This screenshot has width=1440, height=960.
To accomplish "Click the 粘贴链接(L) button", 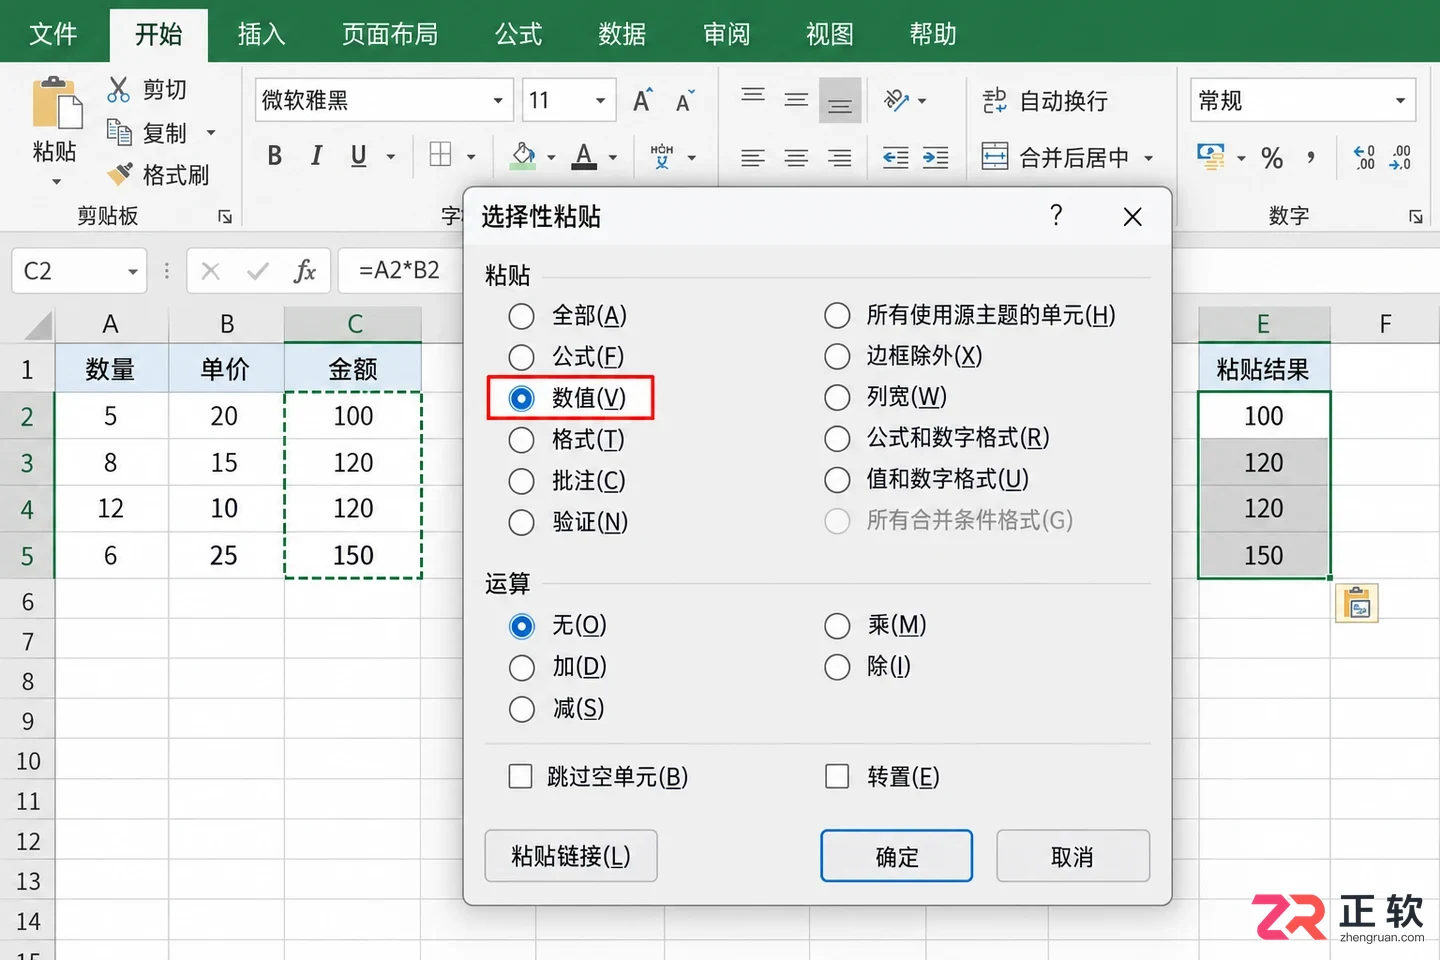I will pyautogui.click(x=571, y=856).
